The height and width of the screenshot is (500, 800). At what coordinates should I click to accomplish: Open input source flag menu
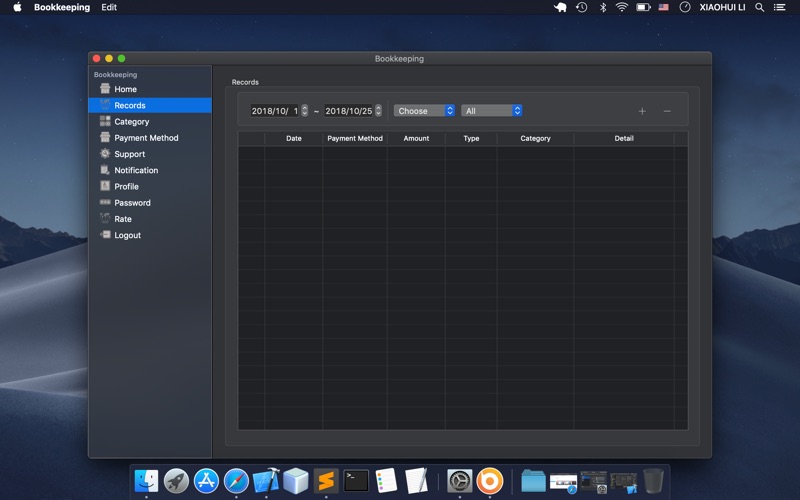click(x=663, y=7)
